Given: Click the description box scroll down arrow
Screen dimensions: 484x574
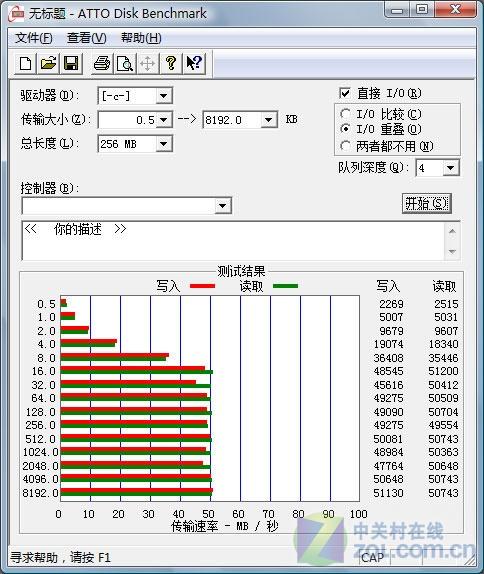Looking at the screenshot, I should 452,251.
